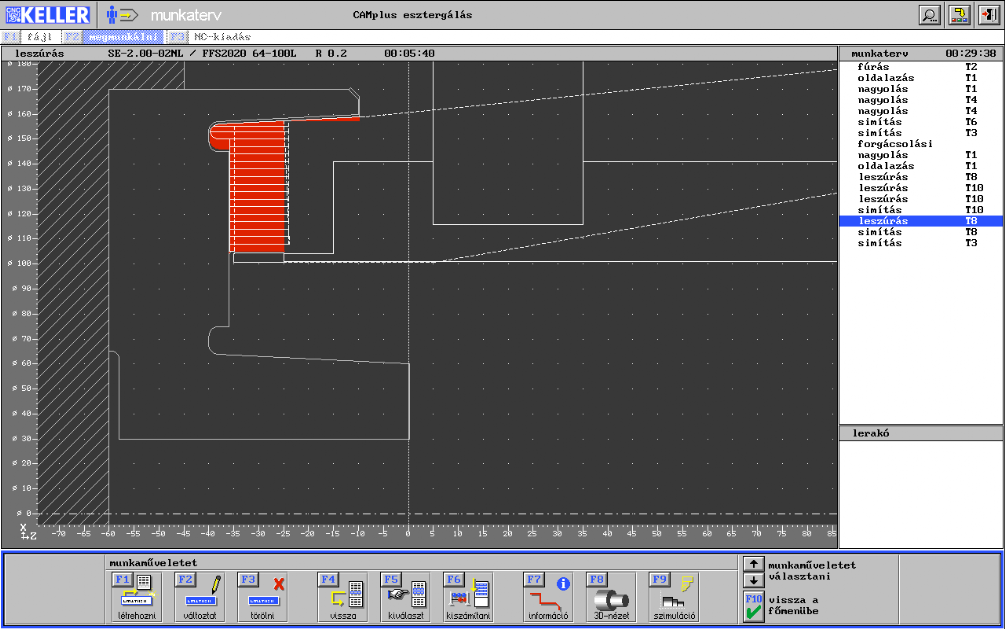Select the simítás T8 row
The width and height of the screenshot is (1005, 629).
pos(921,231)
